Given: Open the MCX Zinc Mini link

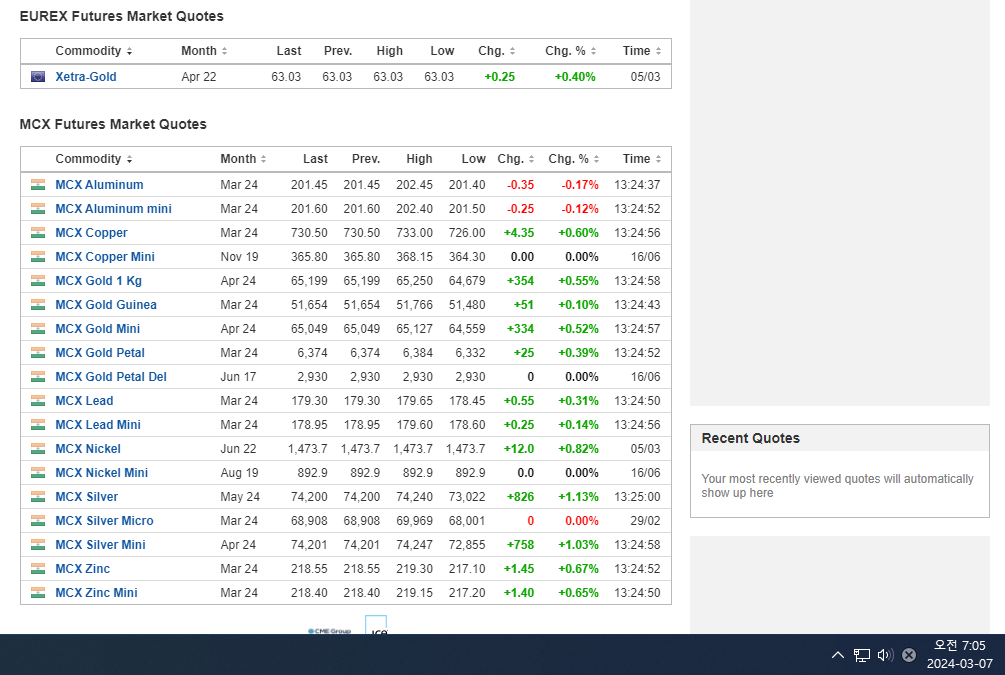Looking at the screenshot, I should pos(96,593).
